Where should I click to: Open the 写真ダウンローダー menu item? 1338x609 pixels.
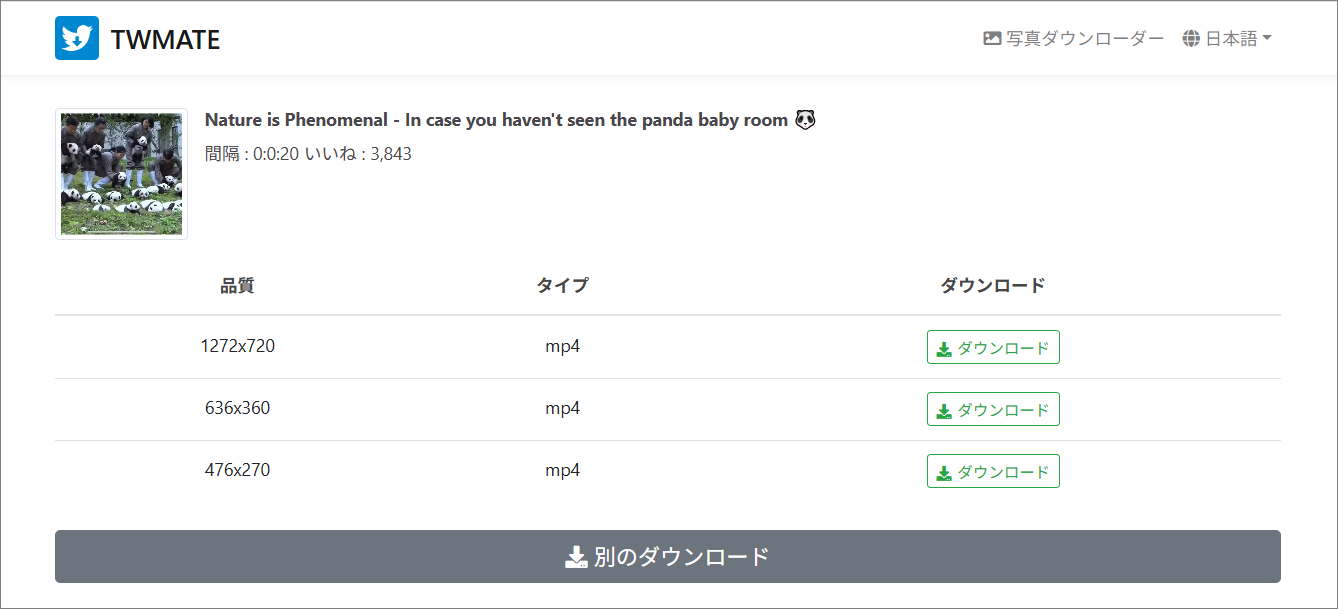click(1073, 37)
